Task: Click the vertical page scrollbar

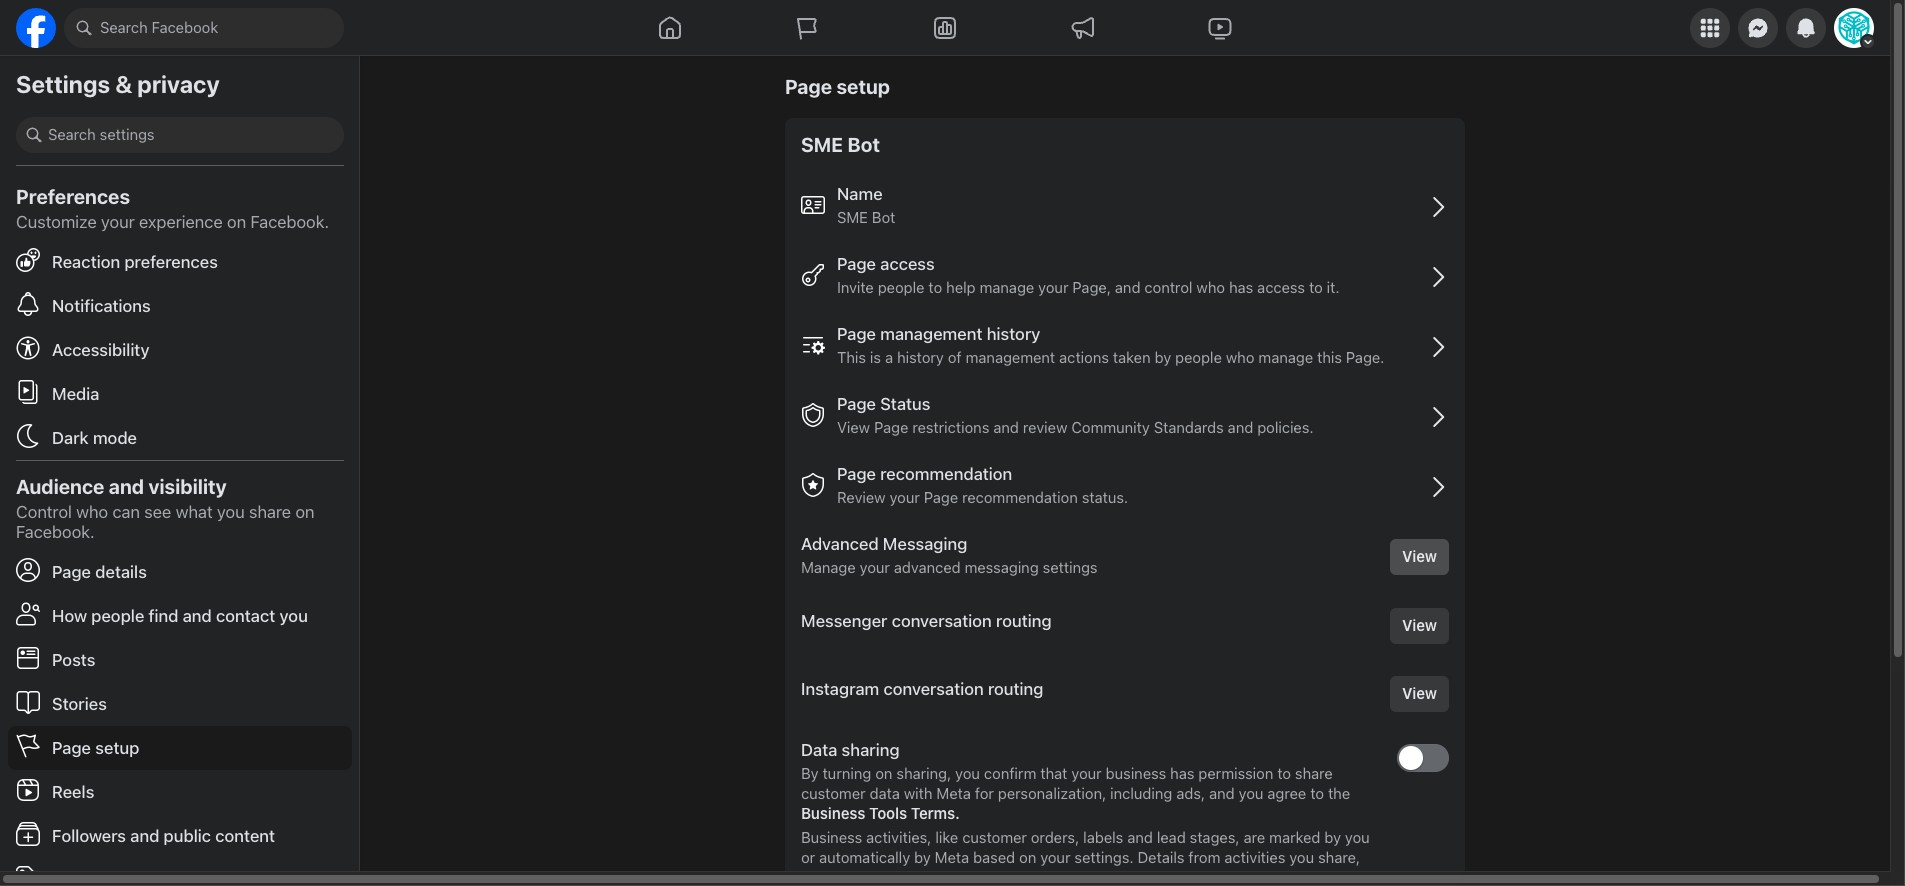Action: (x=1897, y=330)
